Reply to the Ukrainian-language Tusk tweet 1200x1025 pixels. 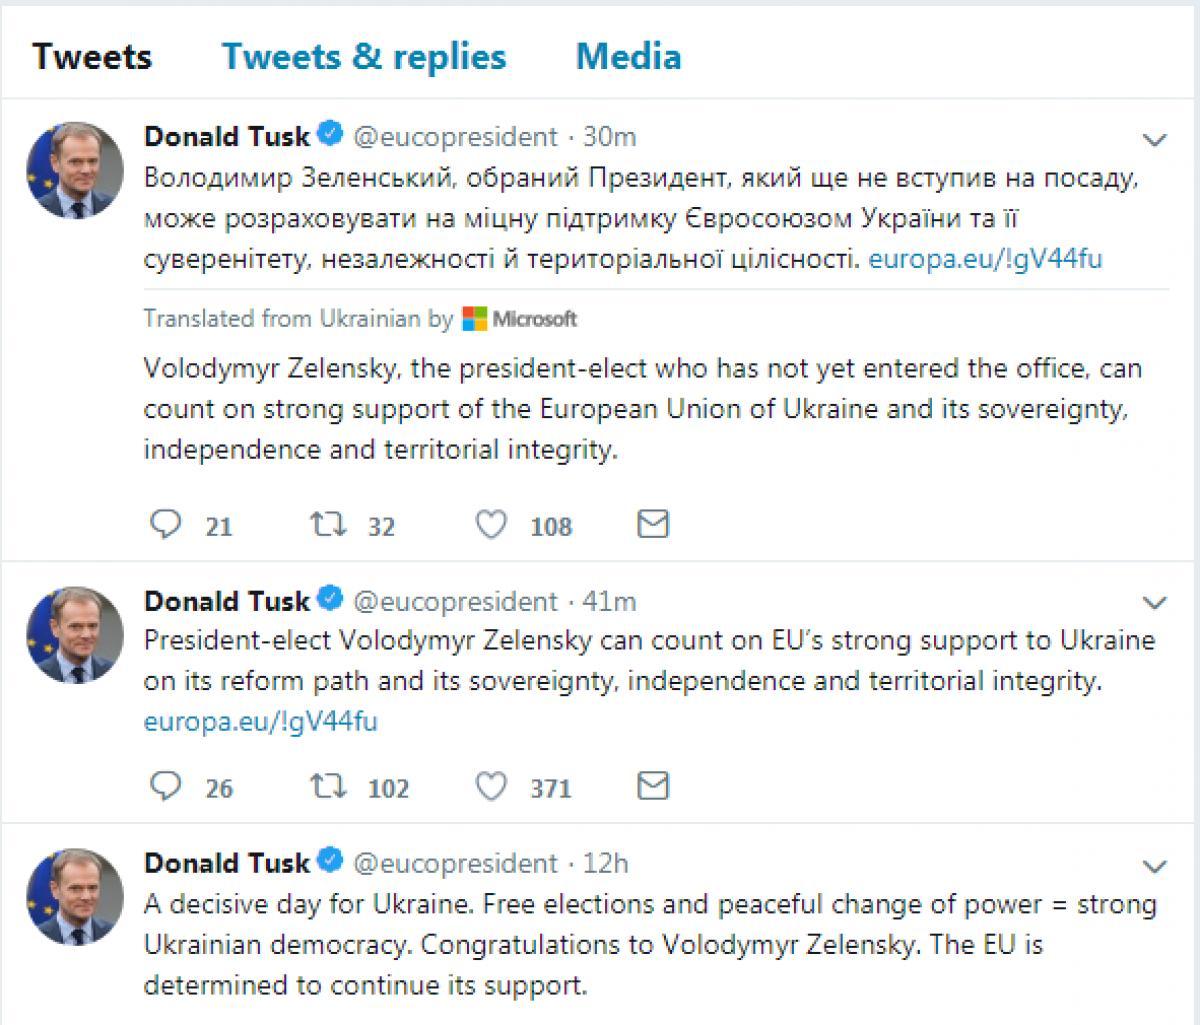(164, 524)
